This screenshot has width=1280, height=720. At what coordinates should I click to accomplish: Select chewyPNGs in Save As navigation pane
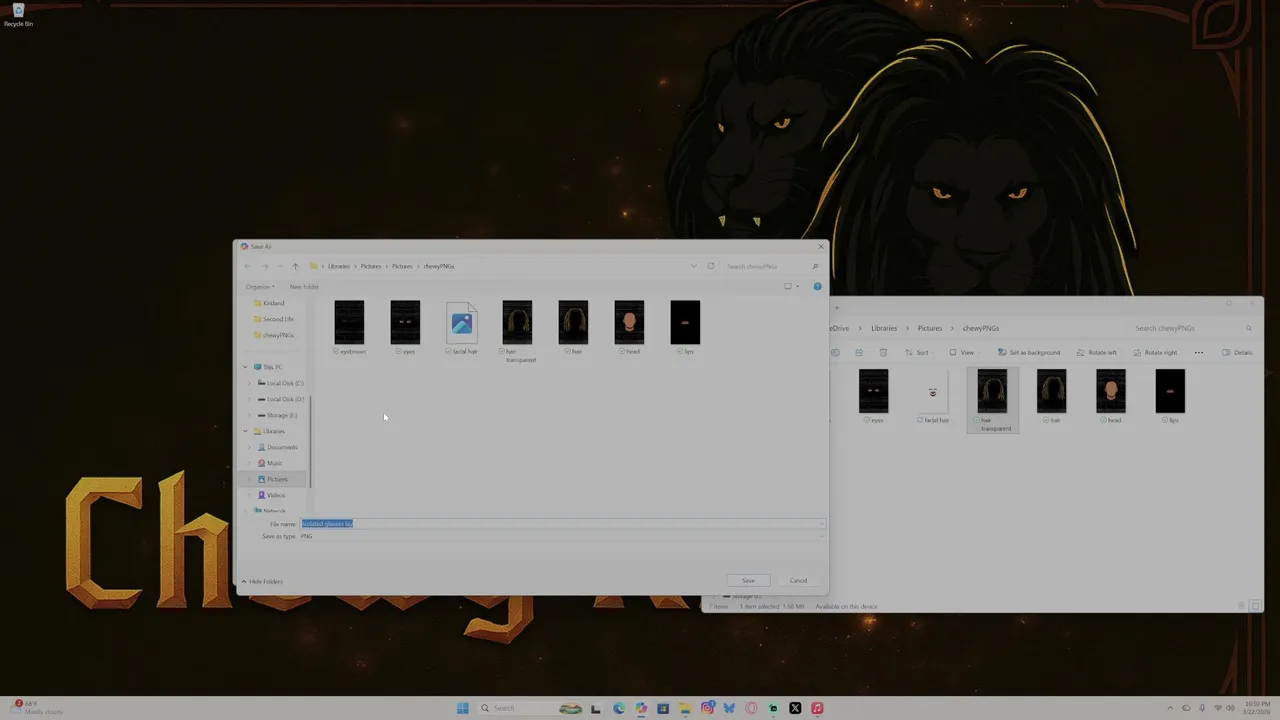pyautogui.click(x=274, y=335)
